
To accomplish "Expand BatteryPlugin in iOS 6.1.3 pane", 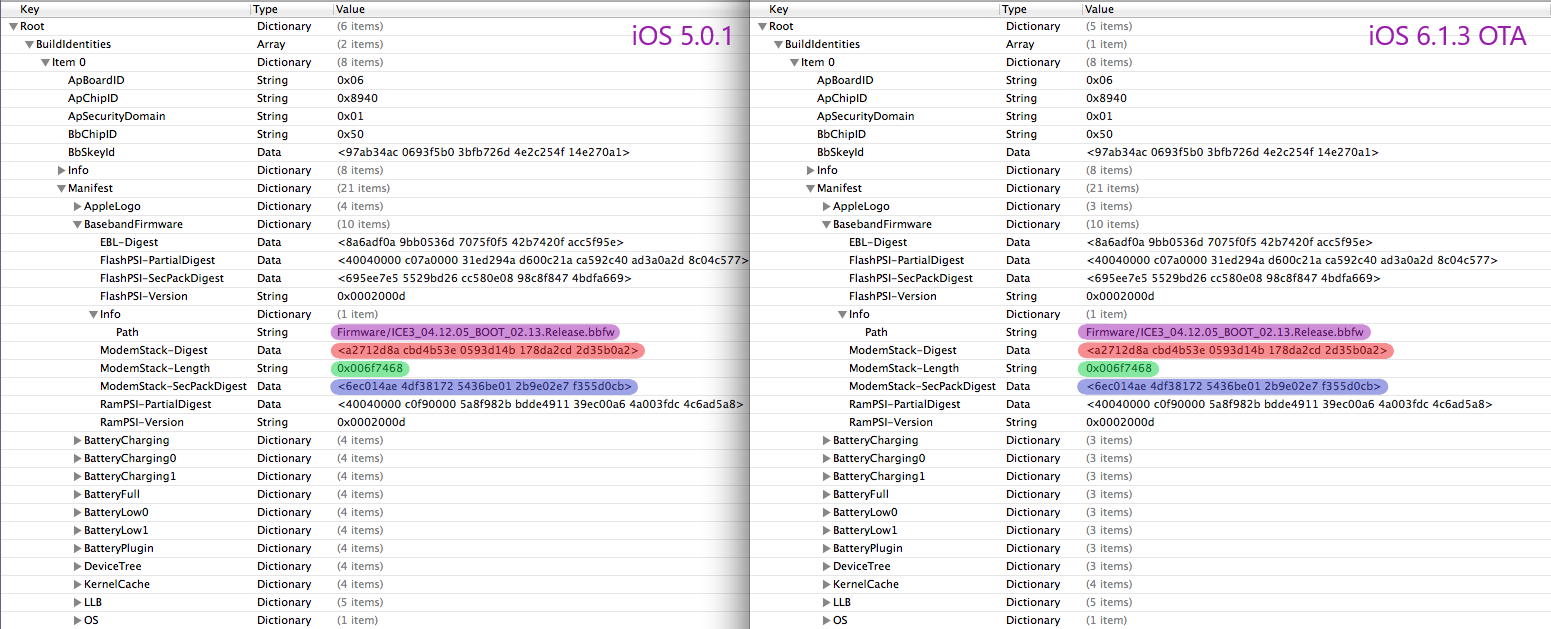I will (826, 548).
